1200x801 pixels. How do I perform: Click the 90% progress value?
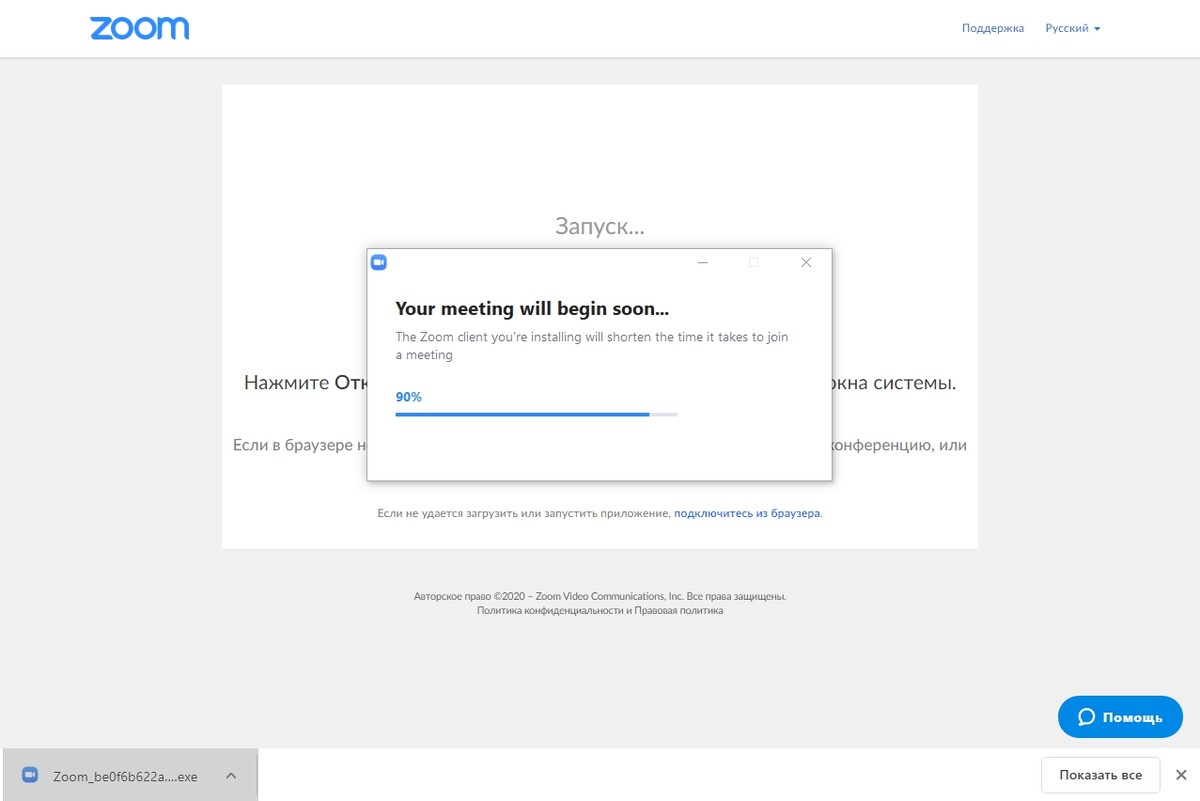[409, 397]
